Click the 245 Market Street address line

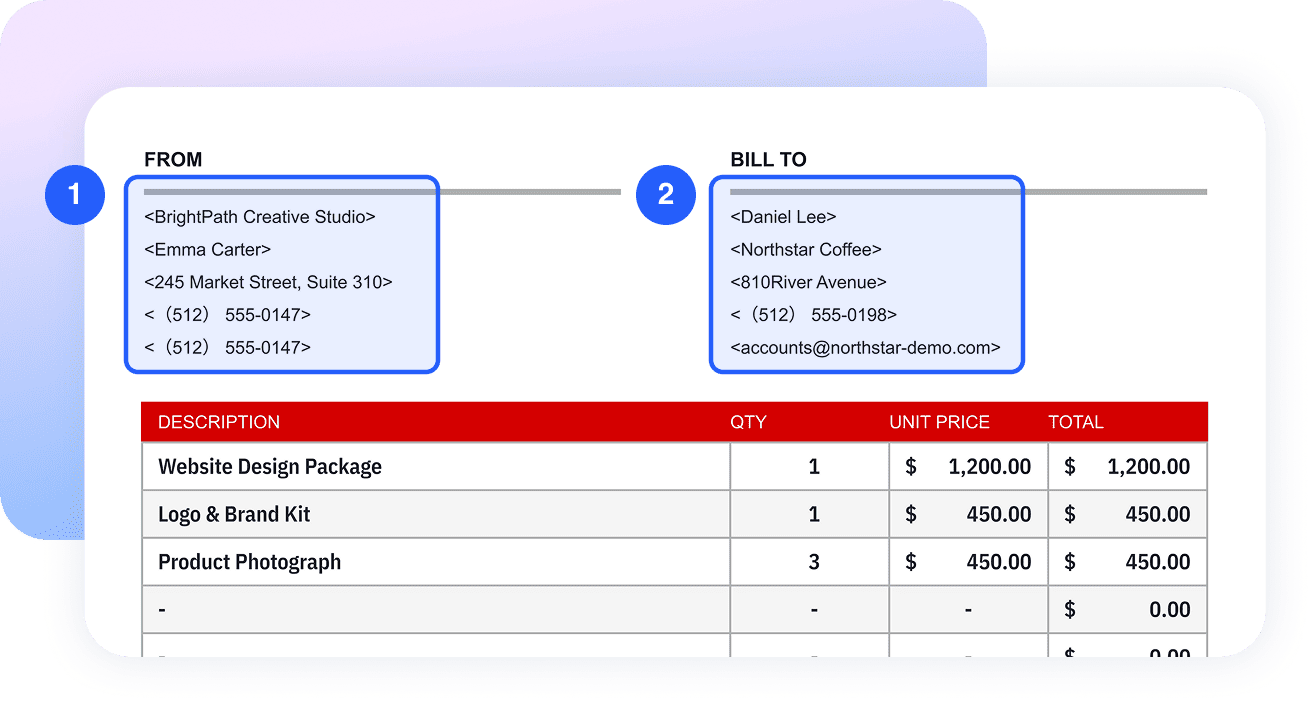tap(269, 283)
